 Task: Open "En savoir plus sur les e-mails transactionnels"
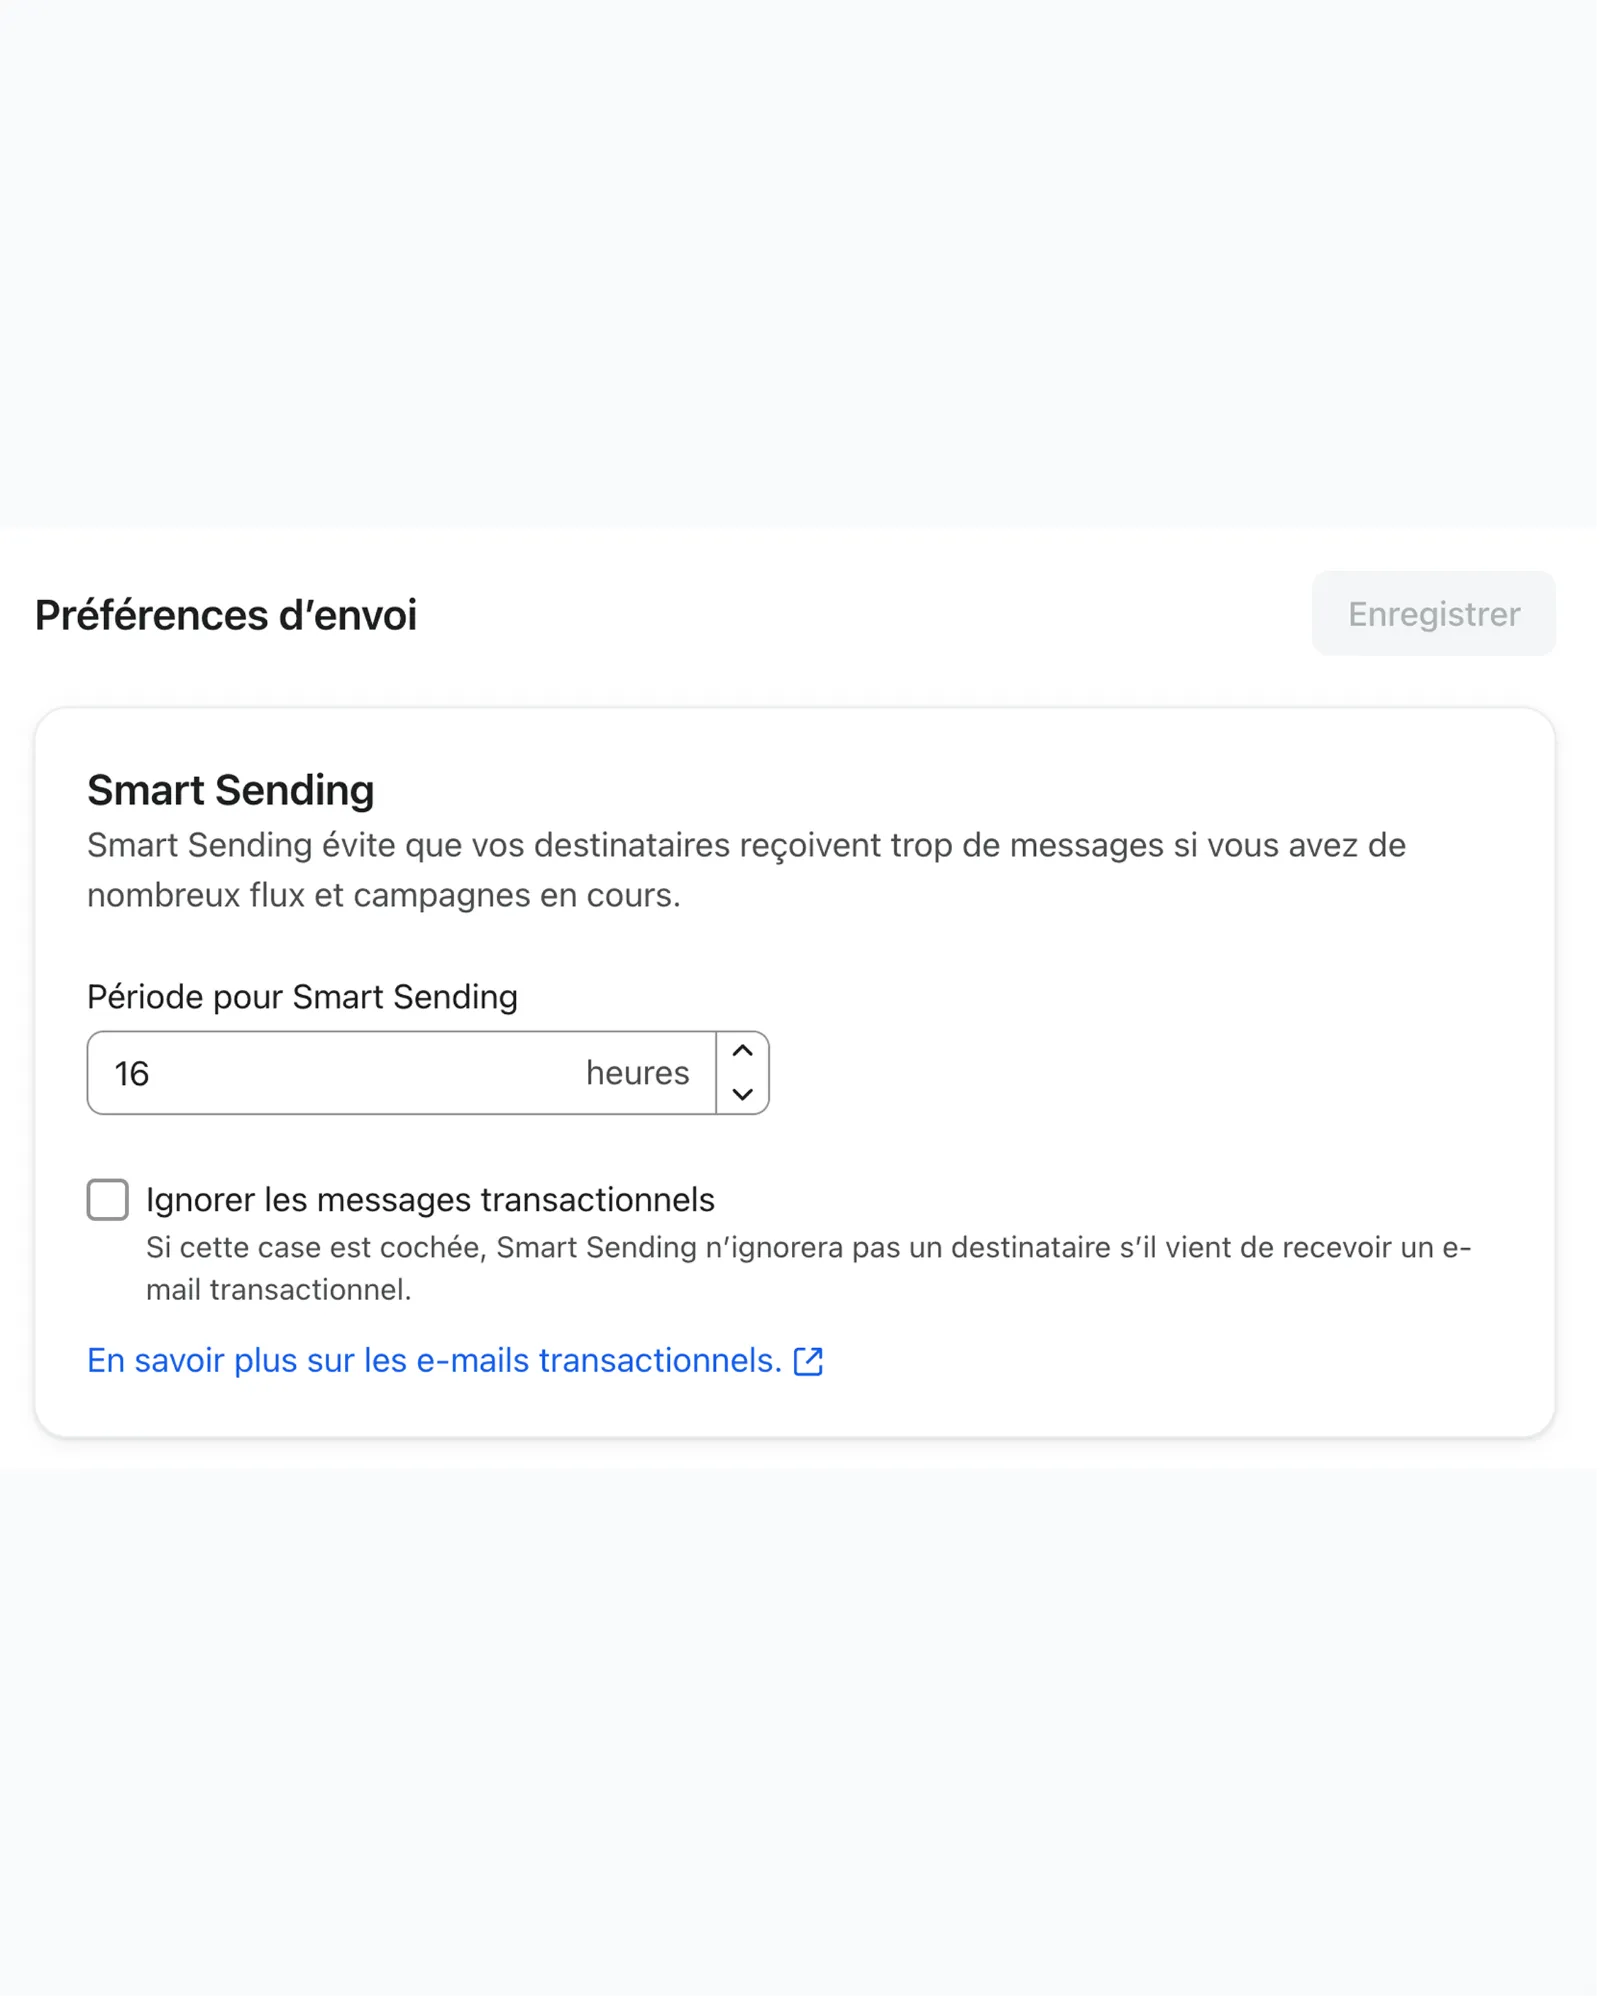tap(430, 1360)
